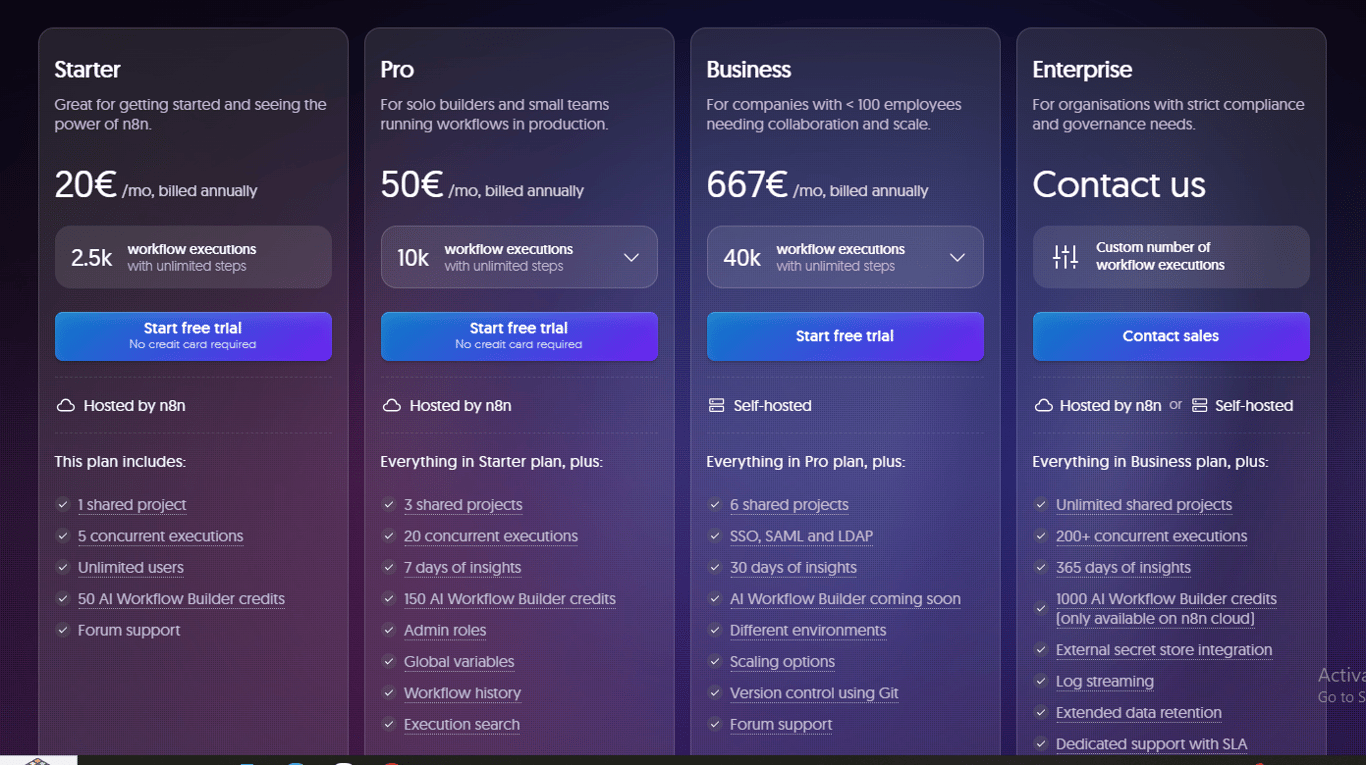Open the SSO, SAML and LDAP feature link

click(x=801, y=536)
